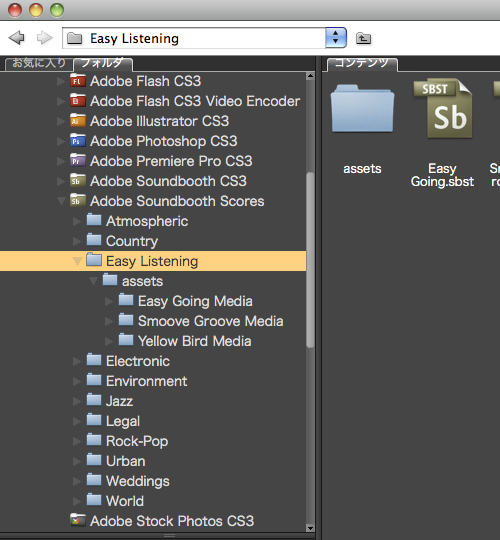Screen dimensions: 500x540
Task: Expand the Yellow Bird Media folder
Action: click(x=109, y=341)
